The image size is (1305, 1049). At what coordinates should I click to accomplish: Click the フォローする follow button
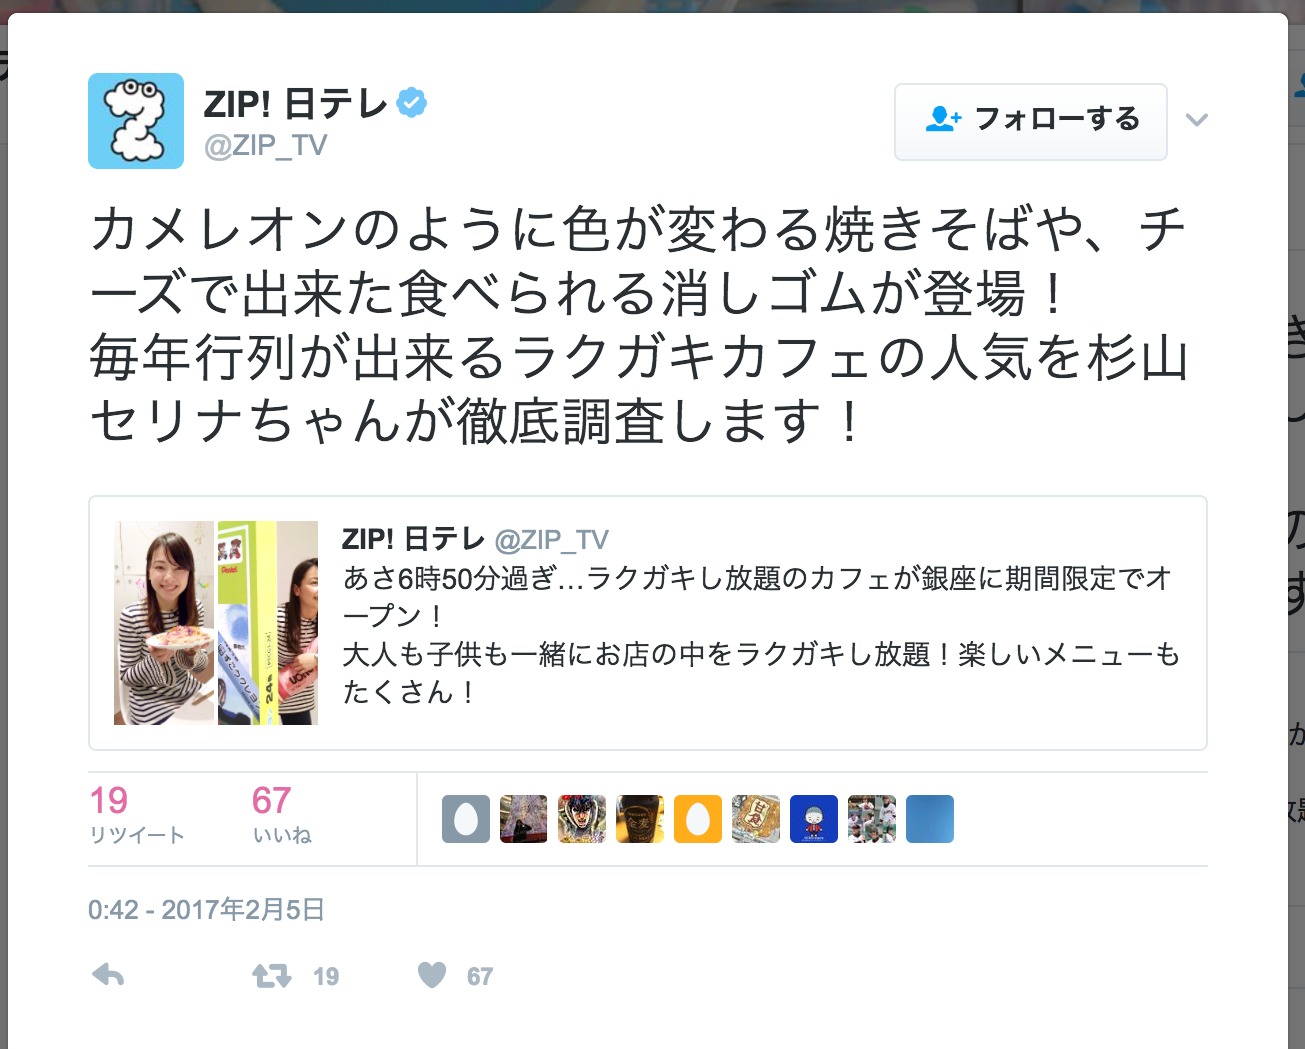tap(1031, 121)
